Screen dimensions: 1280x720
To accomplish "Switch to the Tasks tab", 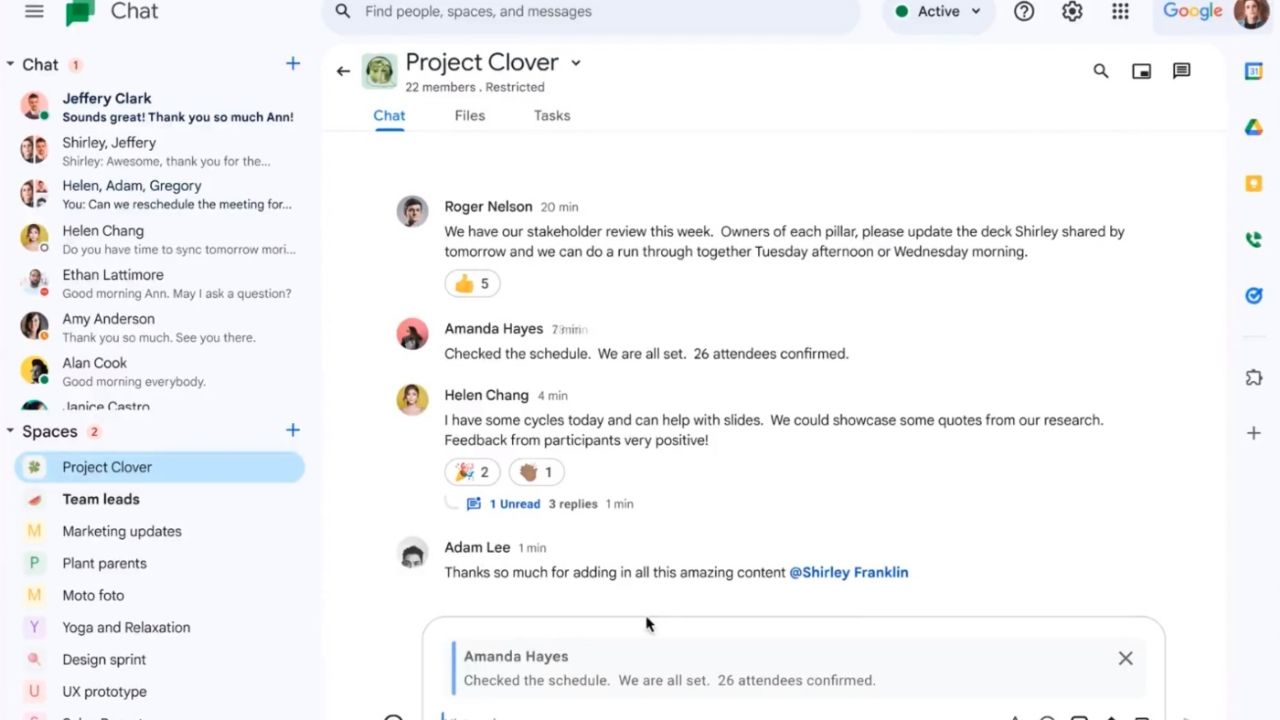I will click(x=551, y=116).
